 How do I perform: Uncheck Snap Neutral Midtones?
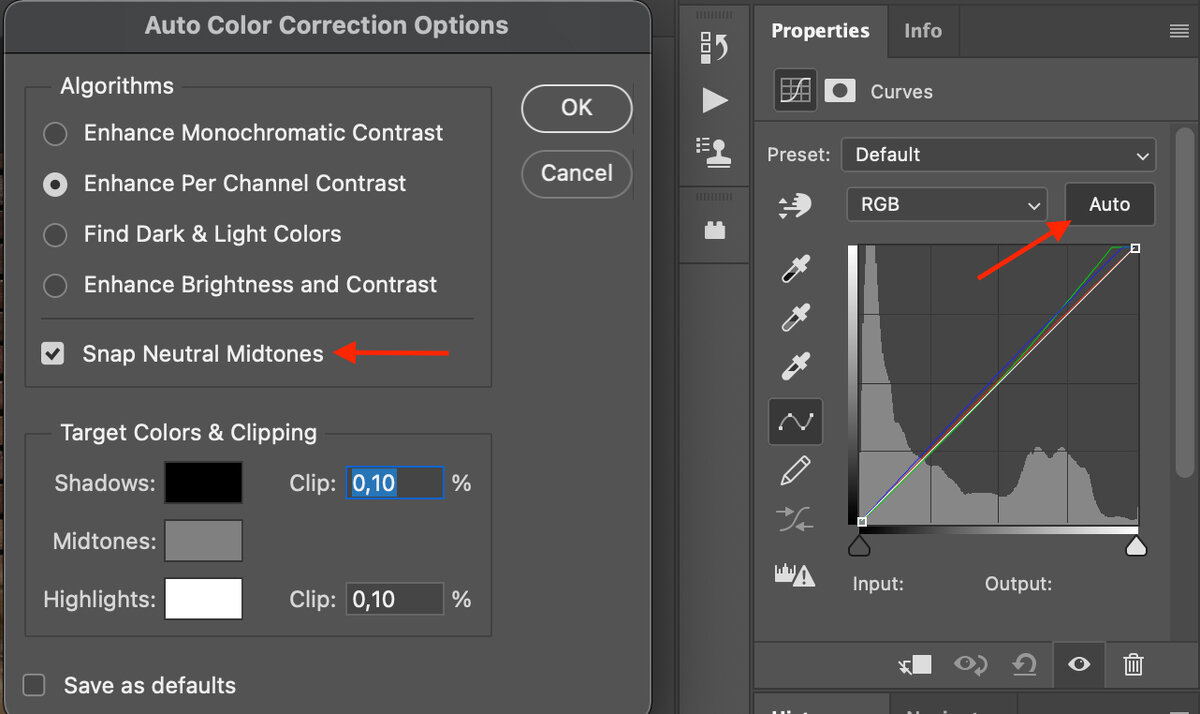click(x=52, y=353)
